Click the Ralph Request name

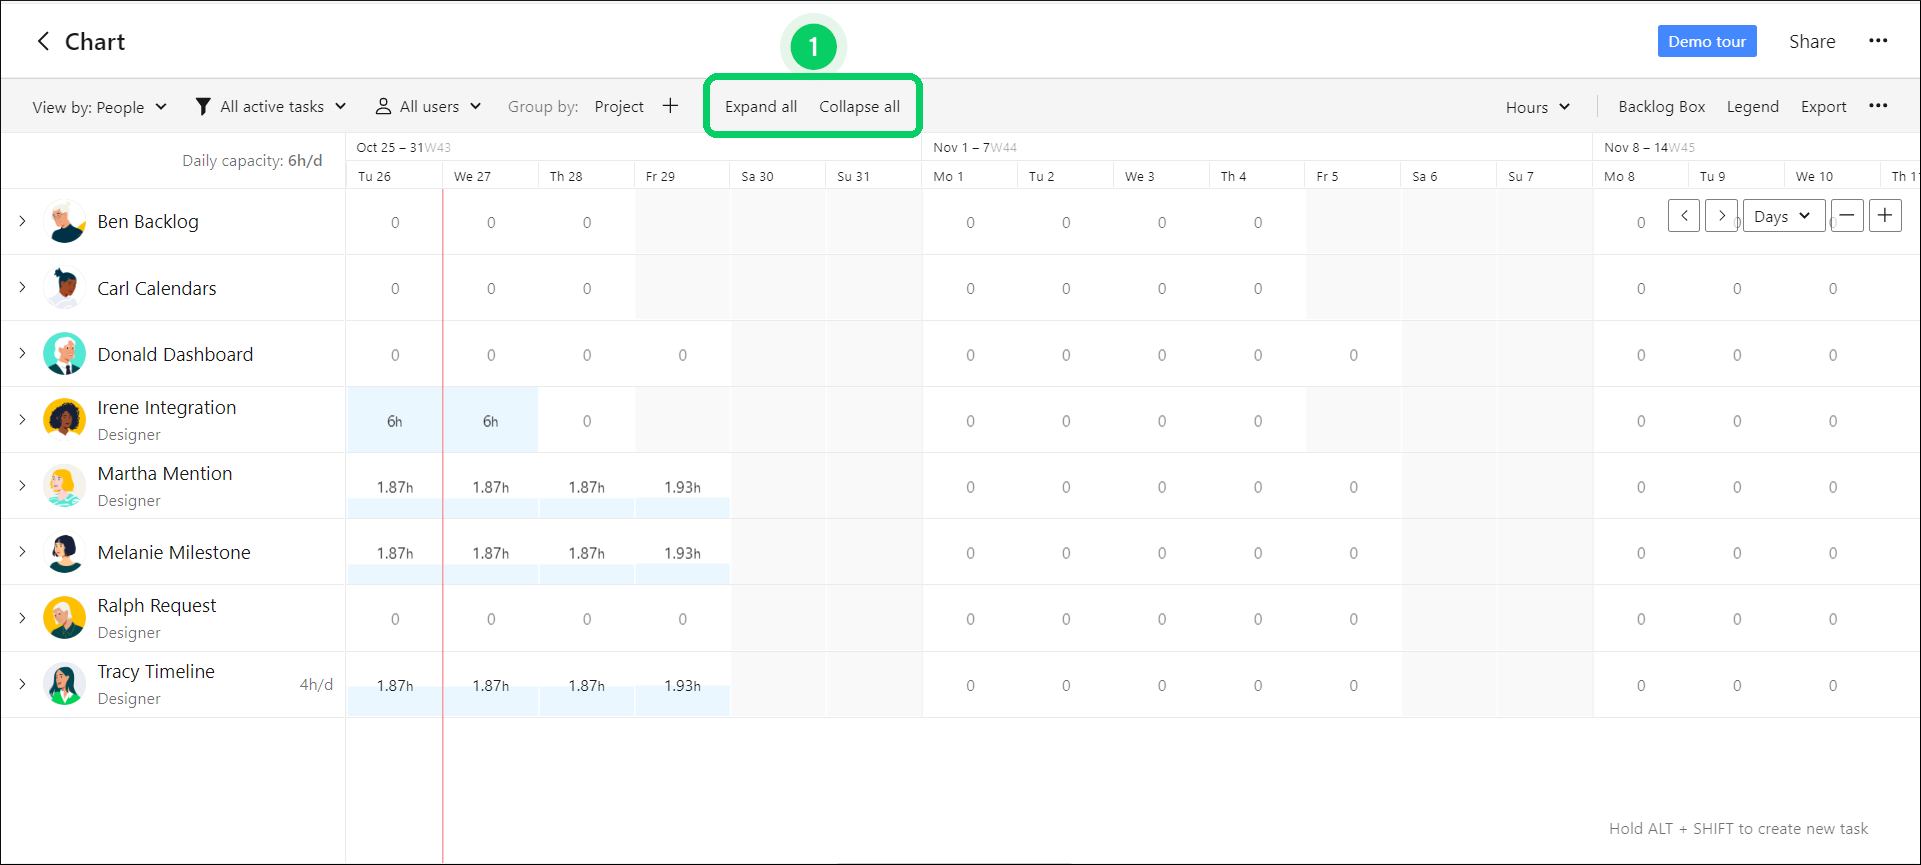[156, 605]
